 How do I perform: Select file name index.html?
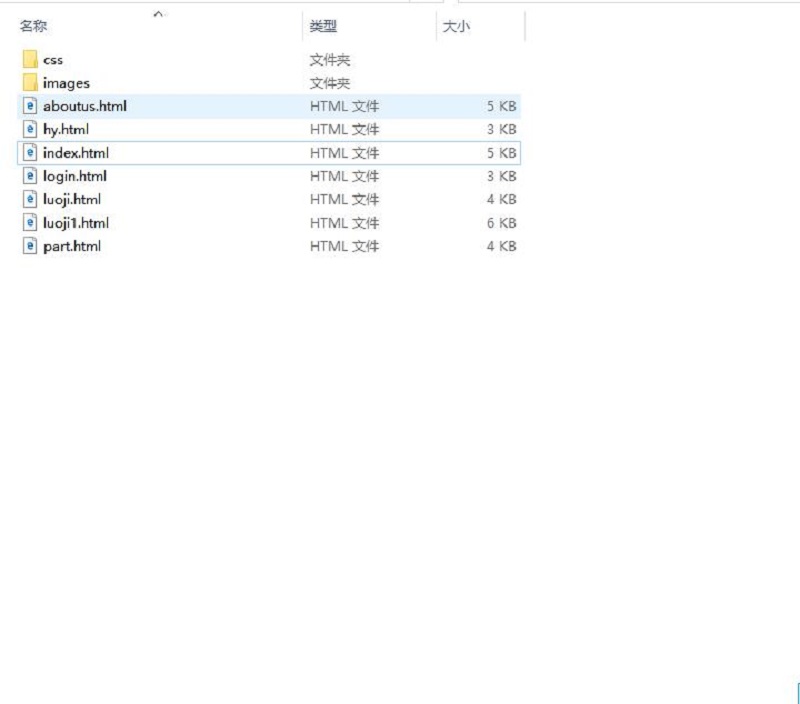(76, 153)
